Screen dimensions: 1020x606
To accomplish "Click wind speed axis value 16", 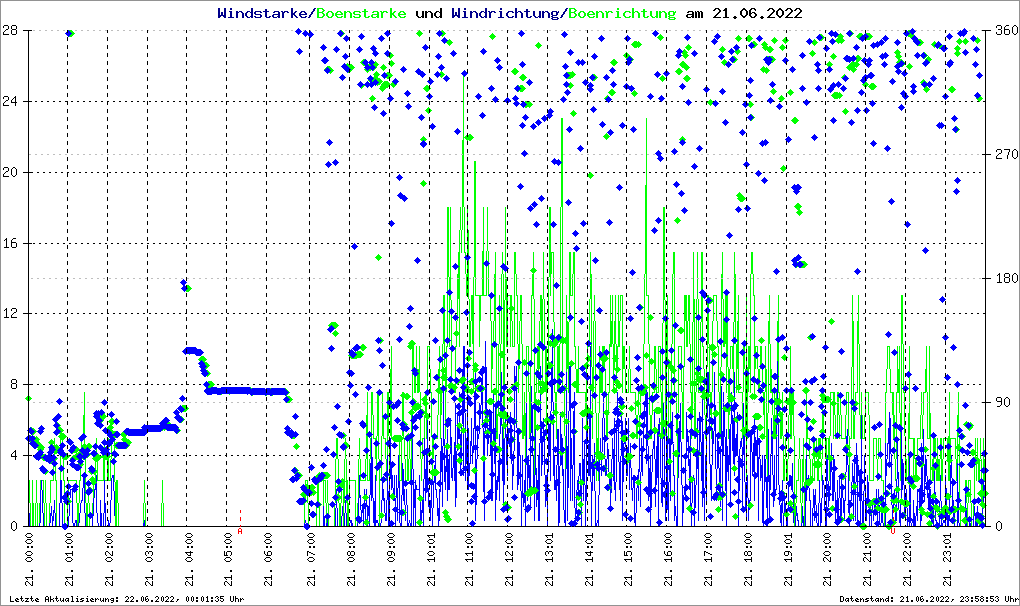I will click(9, 243).
